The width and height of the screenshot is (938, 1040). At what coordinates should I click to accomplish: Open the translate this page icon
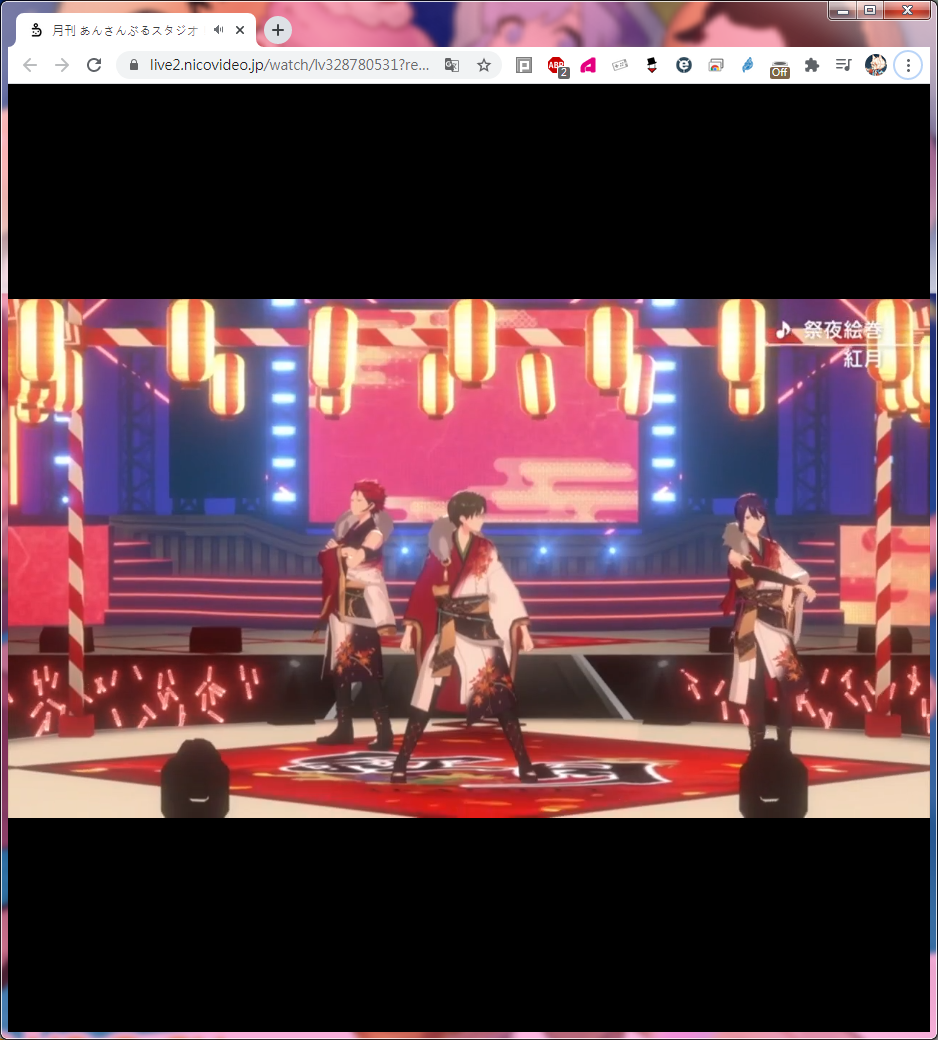pos(452,65)
